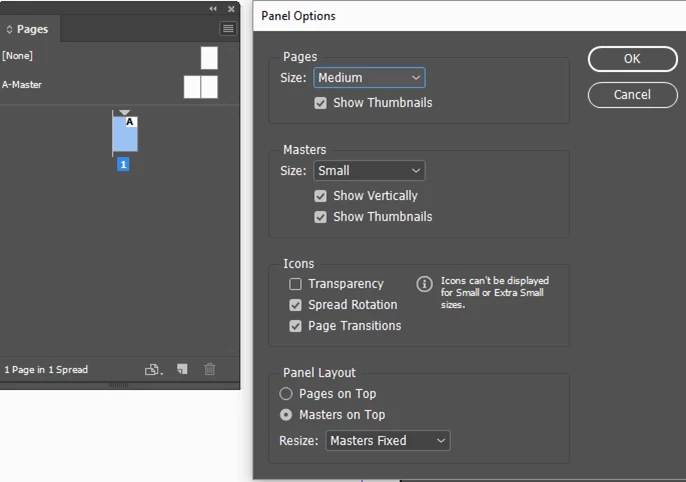Collapse the panel using the double-arrow icon

(213, 9)
